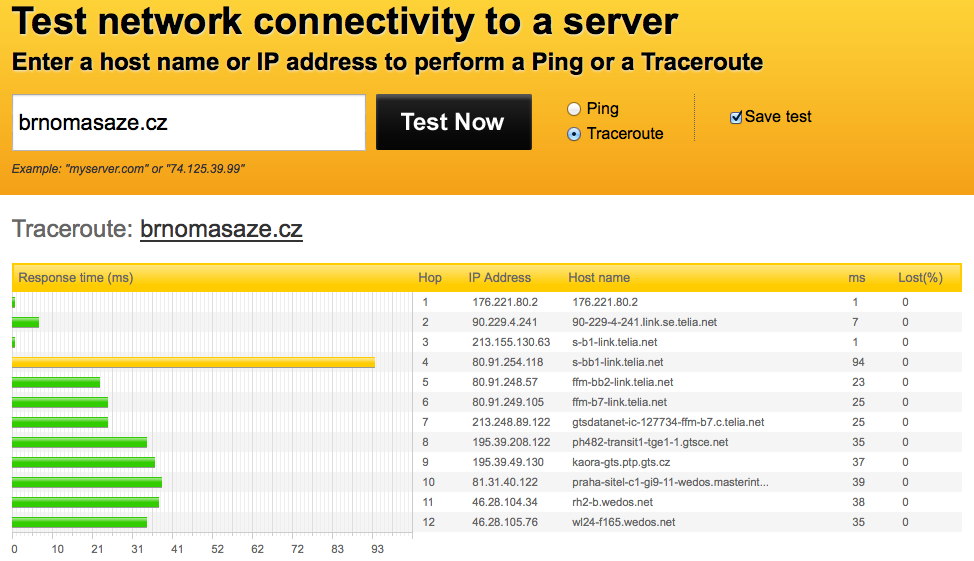Click the Host name column header
The height and width of the screenshot is (561, 974).
click(599, 278)
